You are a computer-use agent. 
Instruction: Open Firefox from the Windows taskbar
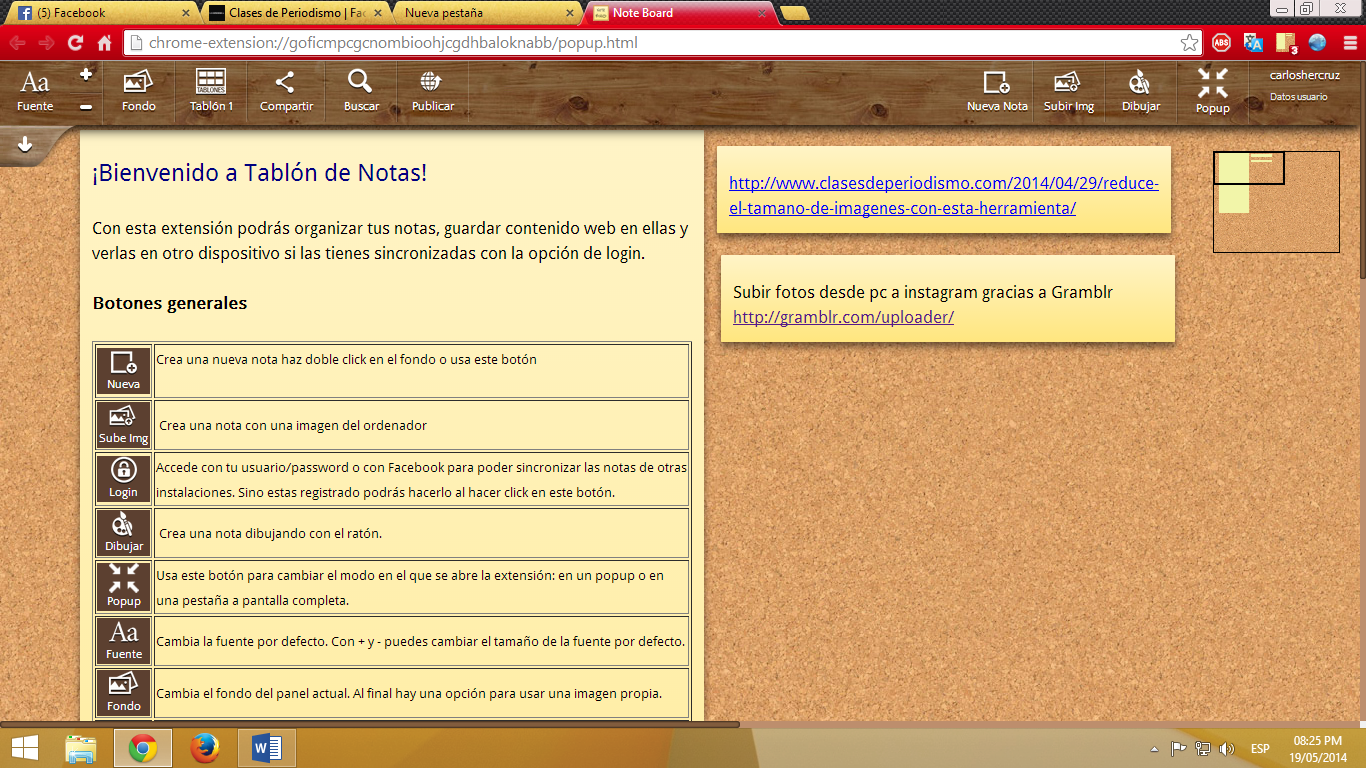(x=205, y=748)
